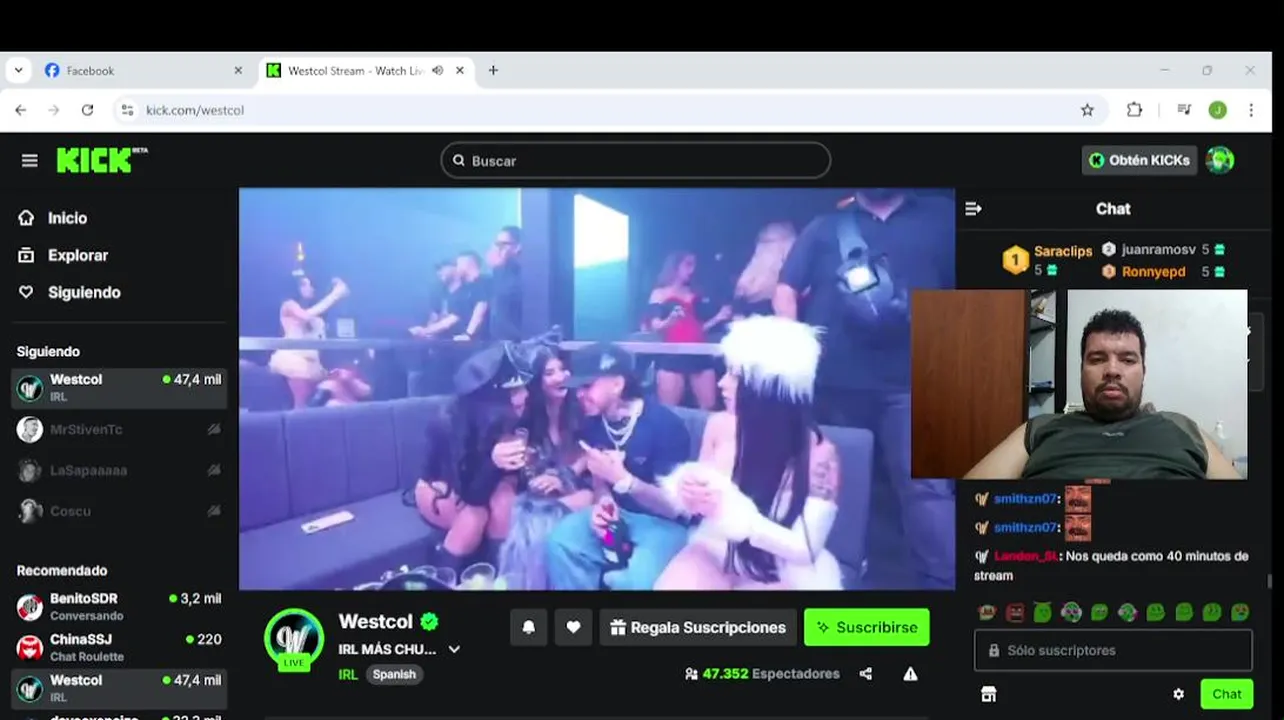
Task: Open the media control icon in Chrome toolbar
Action: [1184, 110]
